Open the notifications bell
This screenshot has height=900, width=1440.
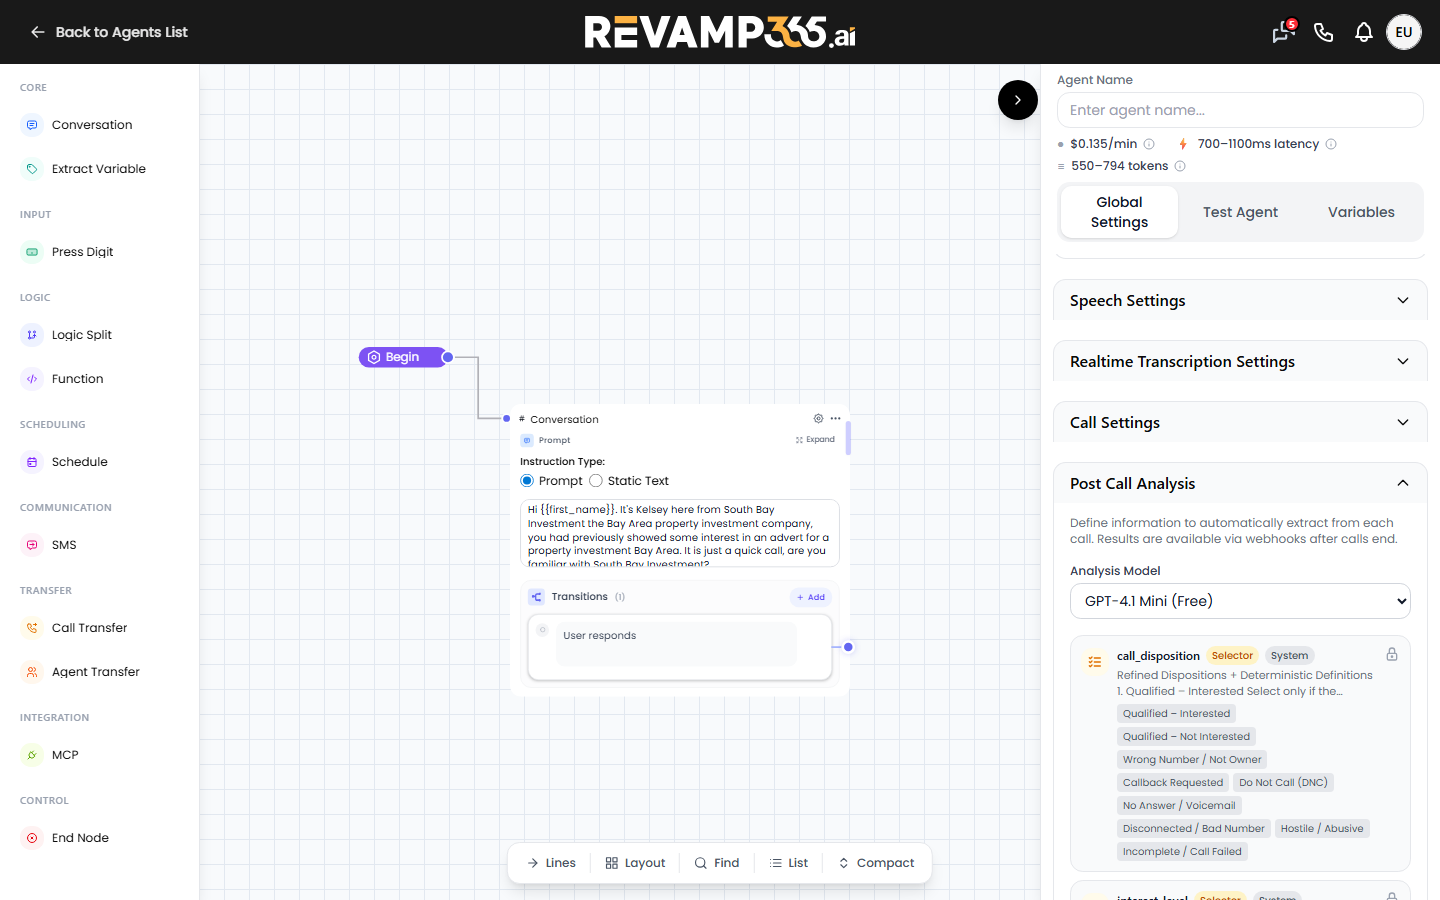(1363, 33)
